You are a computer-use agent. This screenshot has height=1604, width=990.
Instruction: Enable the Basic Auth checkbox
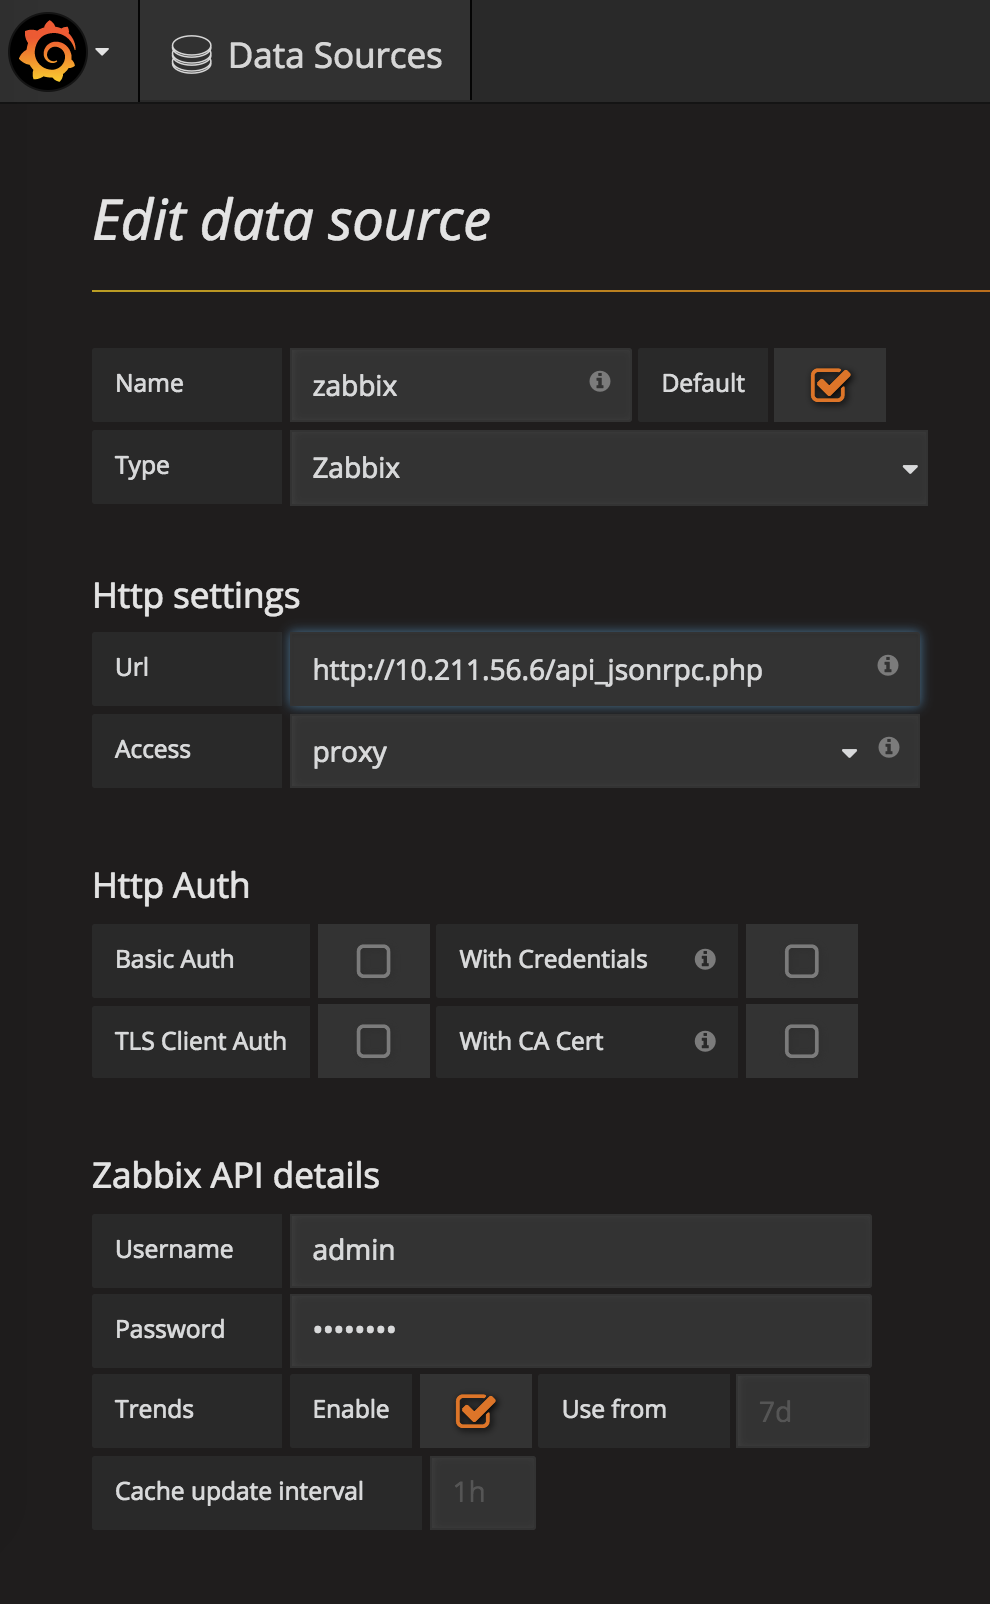(x=373, y=961)
